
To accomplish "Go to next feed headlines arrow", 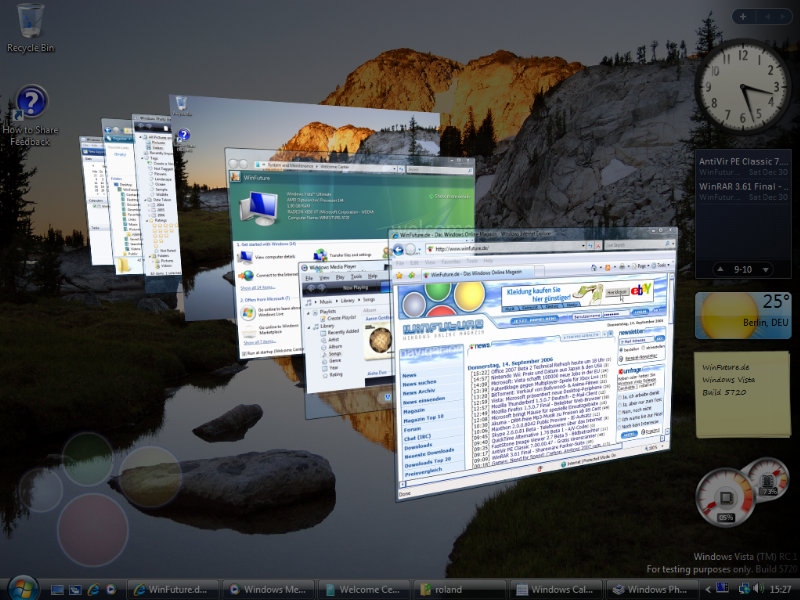I will (x=766, y=269).
